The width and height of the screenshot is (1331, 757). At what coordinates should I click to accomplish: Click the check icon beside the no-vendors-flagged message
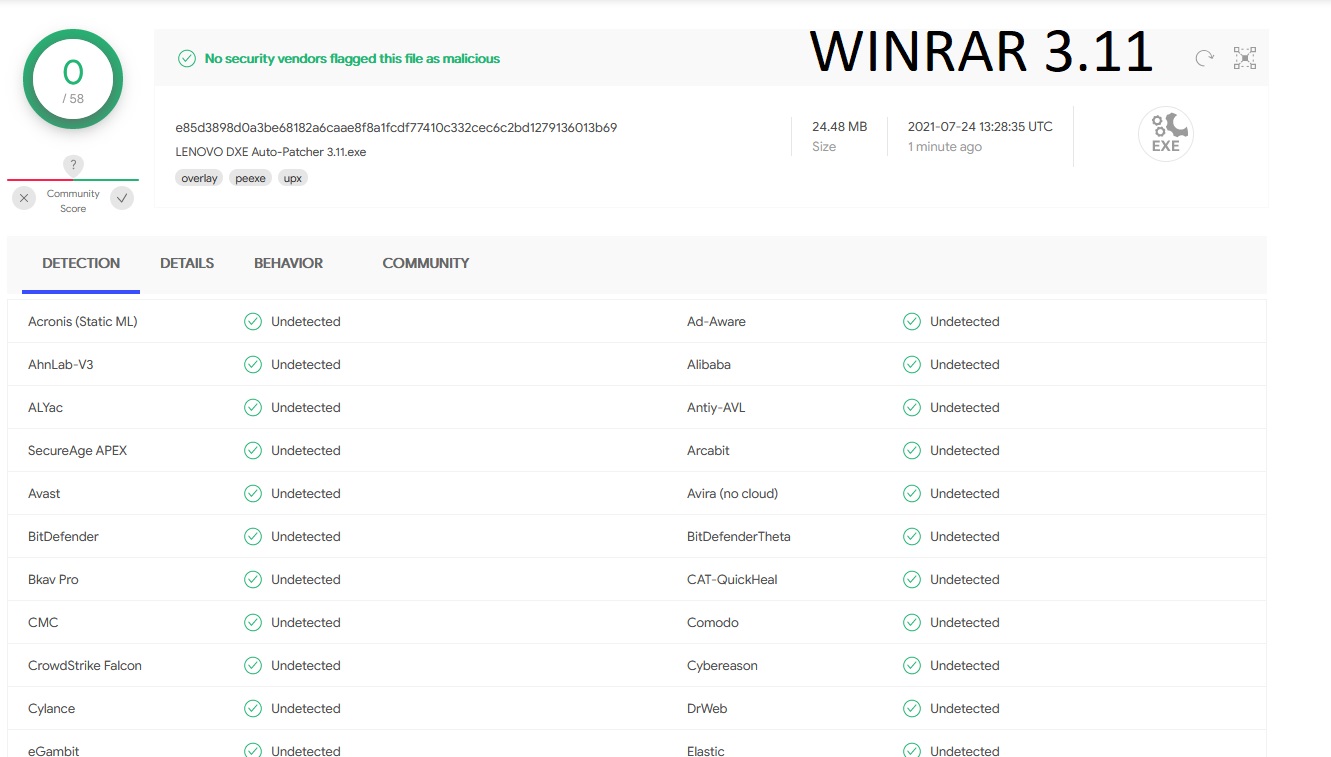(x=187, y=59)
